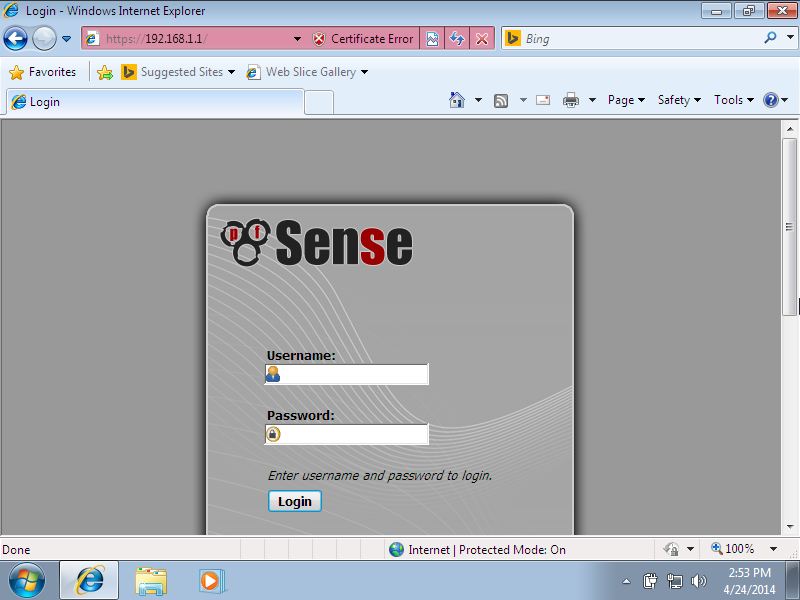Open the network tray icon
Image resolution: width=800 pixels, height=600 pixels.
[674, 581]
